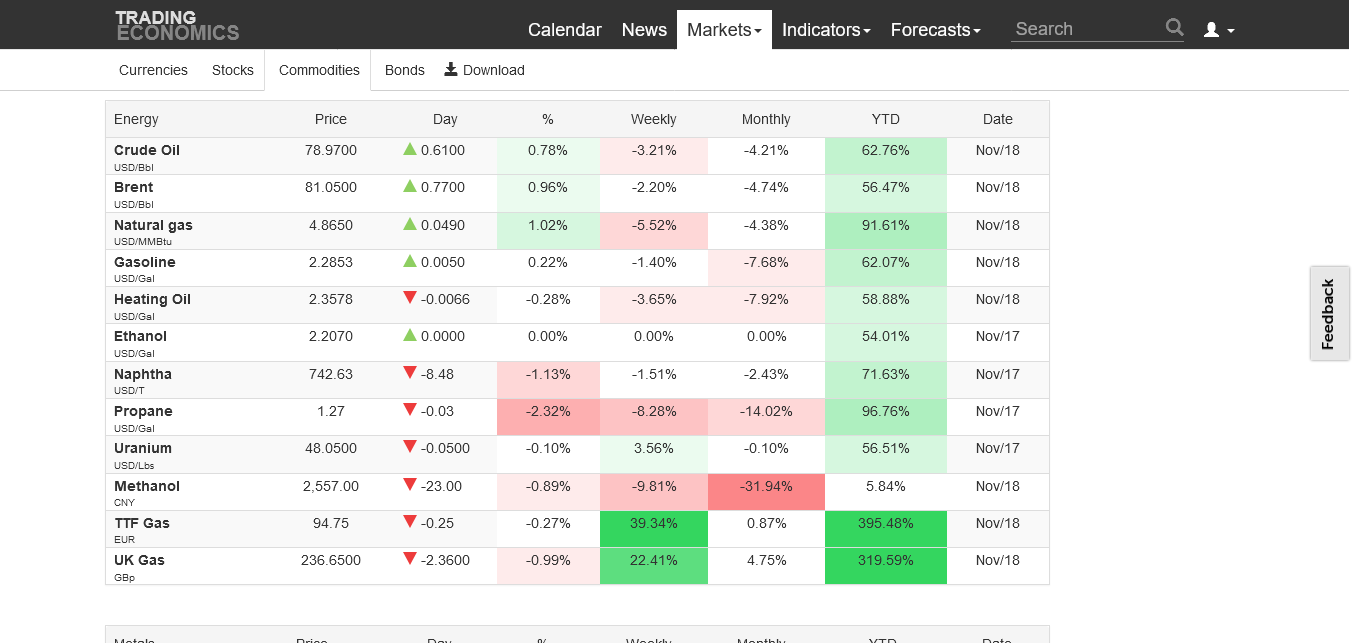The width and height of the screenshot is (1366, 643).
Task: Click red down arrow in Methanol row
Action: [x=410, y=485]
